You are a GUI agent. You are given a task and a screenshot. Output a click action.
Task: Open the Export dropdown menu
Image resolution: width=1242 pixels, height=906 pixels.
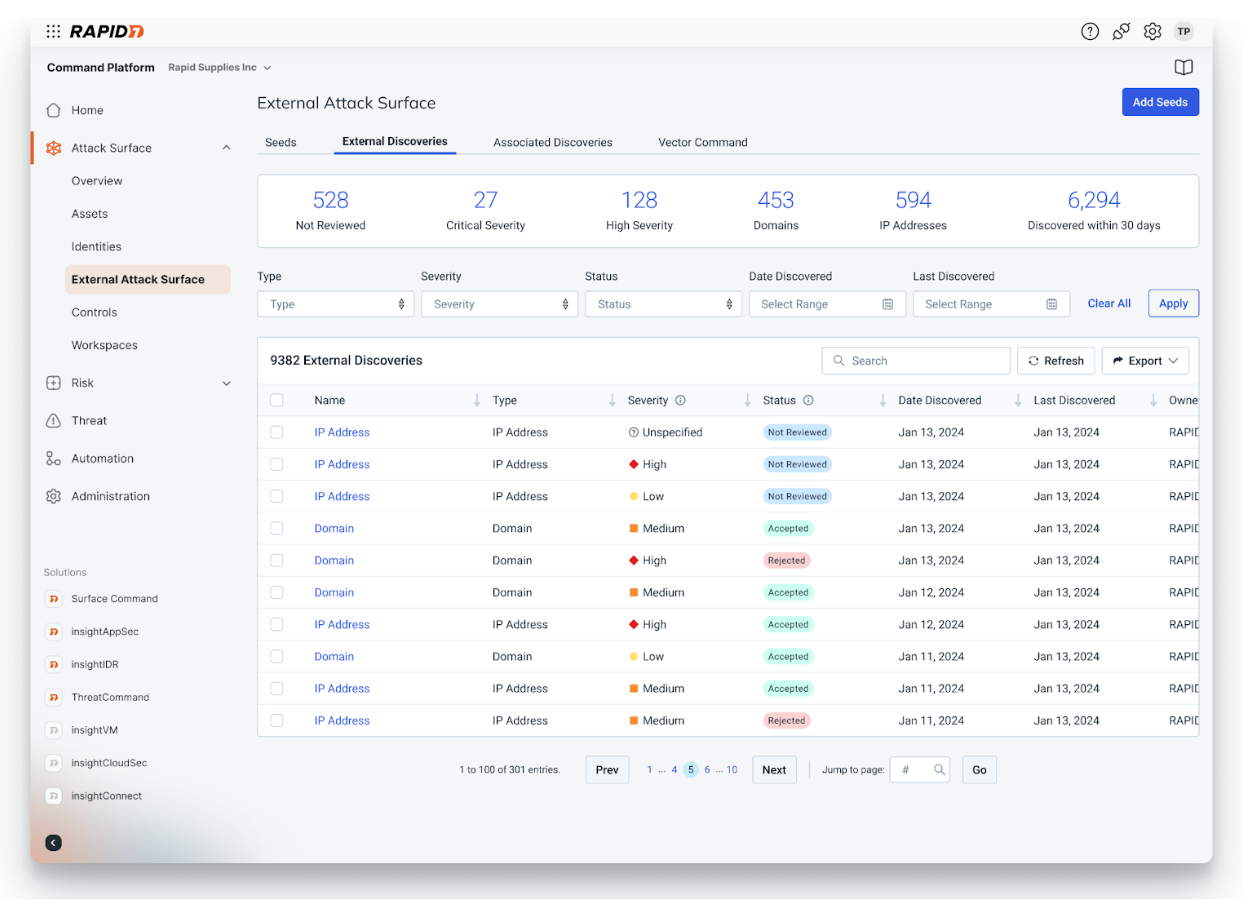(1145, 360)
